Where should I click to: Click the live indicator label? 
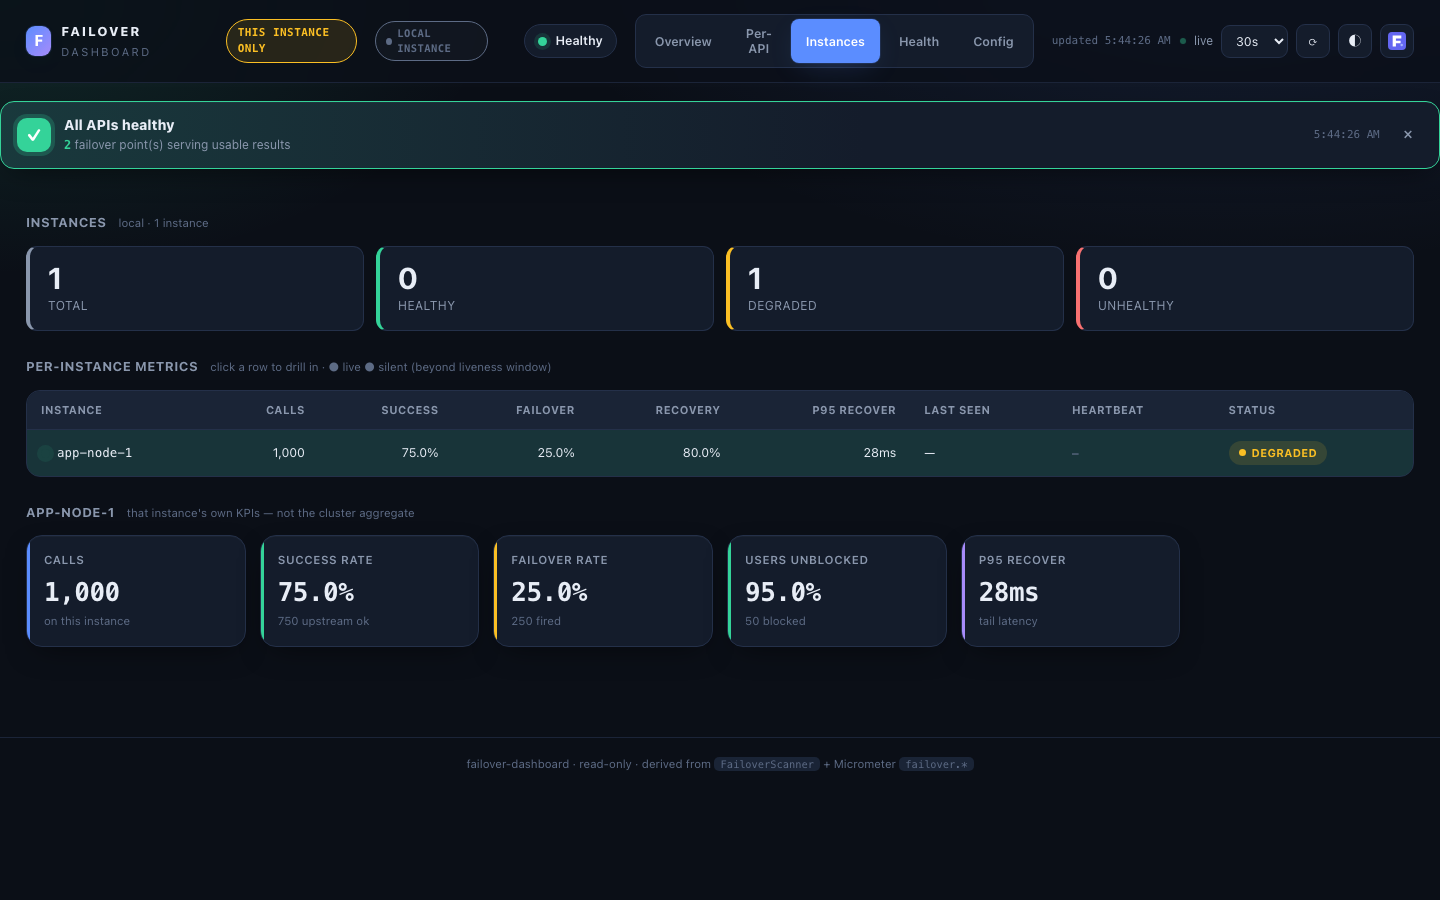point(1203,41)
